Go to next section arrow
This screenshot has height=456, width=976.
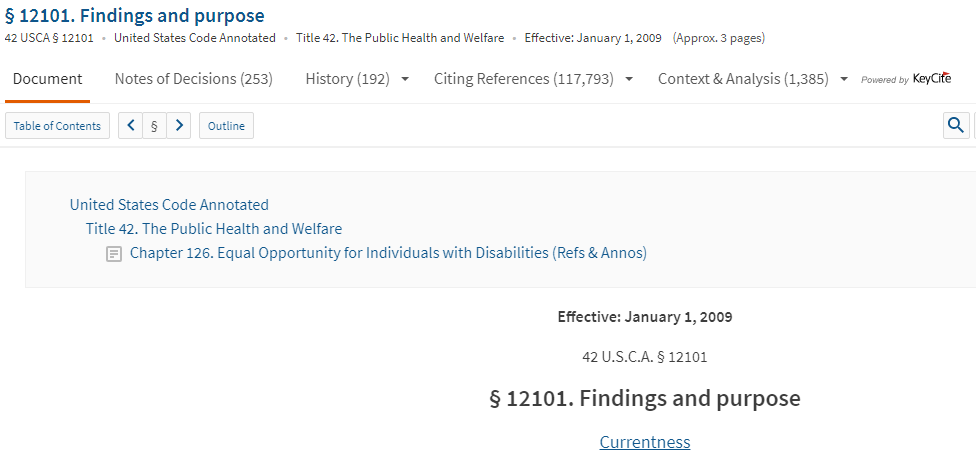179,126
